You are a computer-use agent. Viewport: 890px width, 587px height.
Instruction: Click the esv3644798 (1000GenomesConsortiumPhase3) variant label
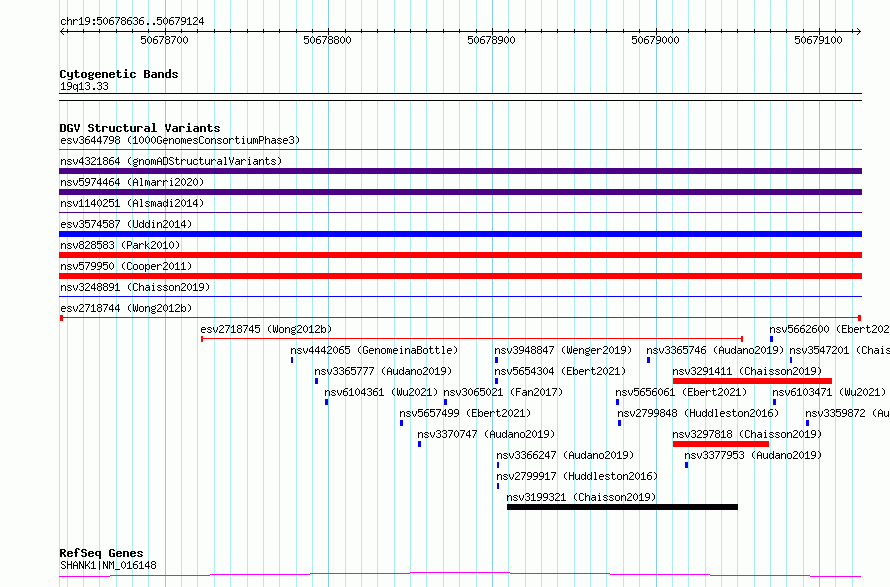point(180,140)
